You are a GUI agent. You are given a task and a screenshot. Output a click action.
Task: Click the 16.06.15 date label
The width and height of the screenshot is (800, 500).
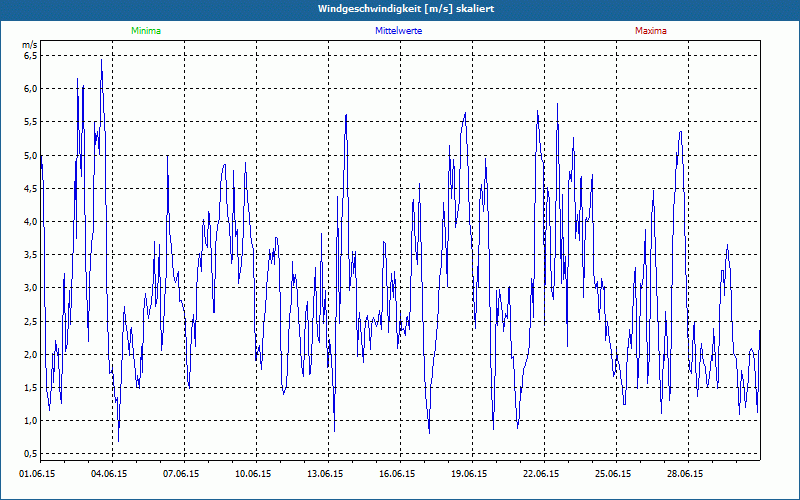click(x=397, y=474)
